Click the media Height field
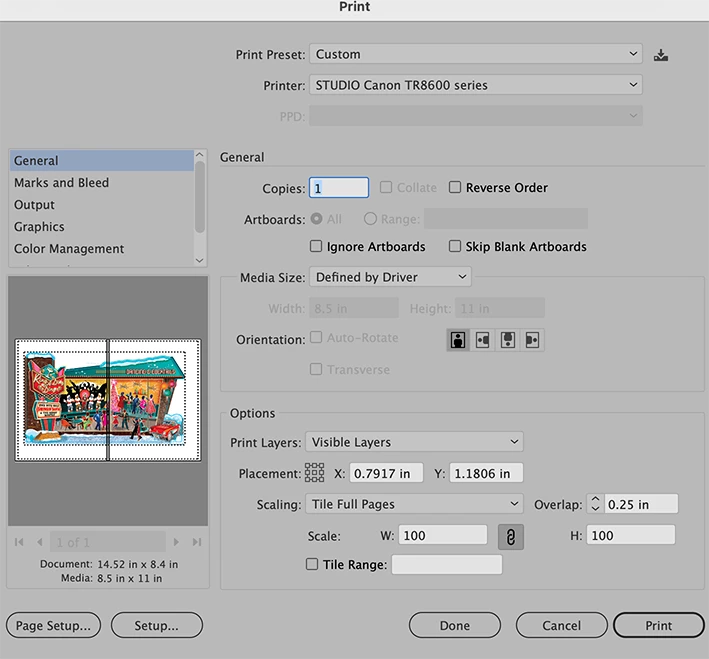The height and width of the screenshot is (659, 709). [x=500, y=308]
